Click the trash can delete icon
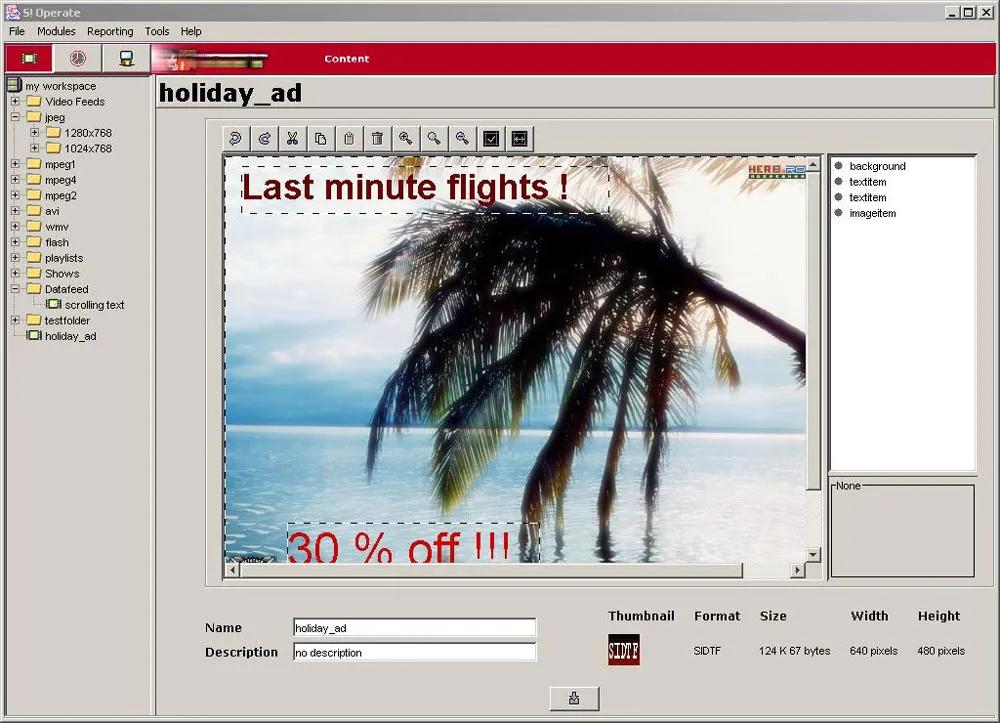The height and width of the screenshot is (723, 1000). [377, 139]
